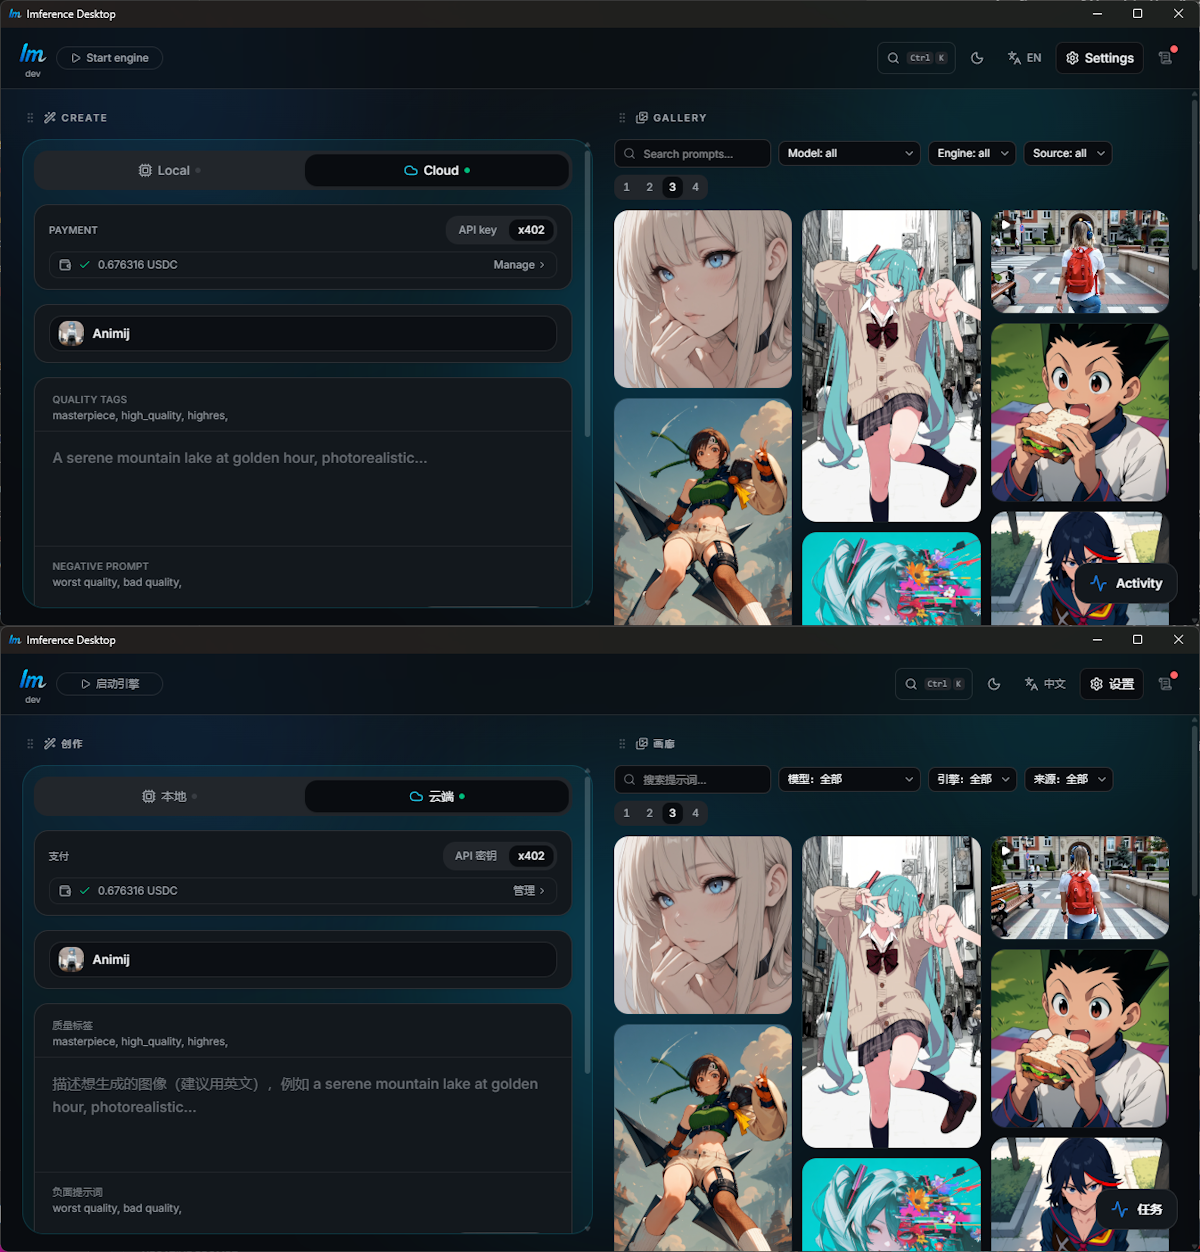The width and height of the screenshot is (1200, 1252).
Task: Grab the GALLERY panel drag handle
Action: pos(622,118)
